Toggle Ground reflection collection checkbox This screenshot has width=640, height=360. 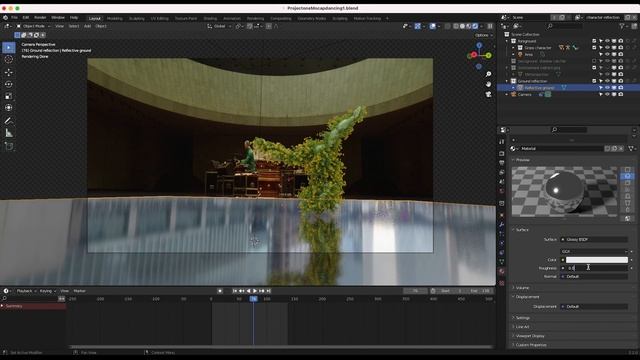click(594, 81)
